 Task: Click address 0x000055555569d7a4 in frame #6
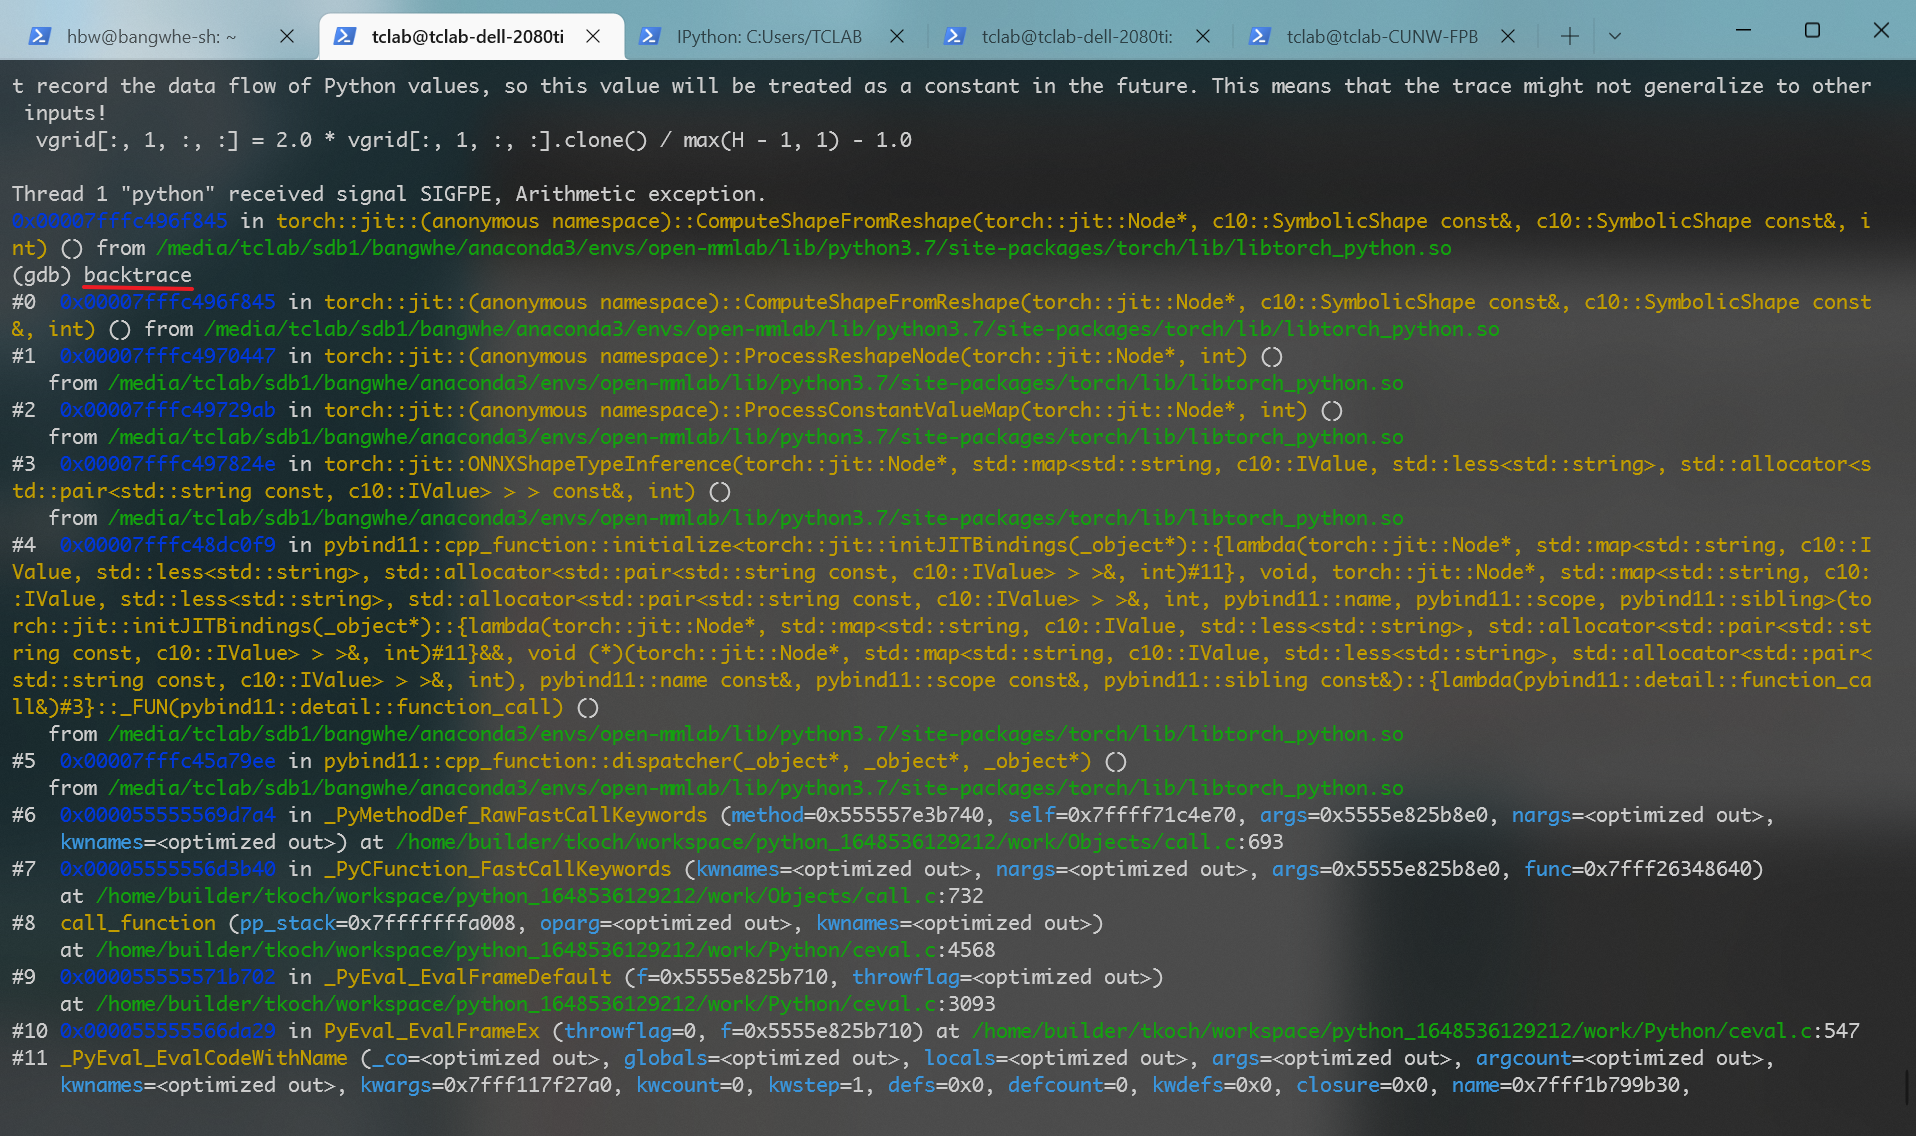click(x=167, y=815)
